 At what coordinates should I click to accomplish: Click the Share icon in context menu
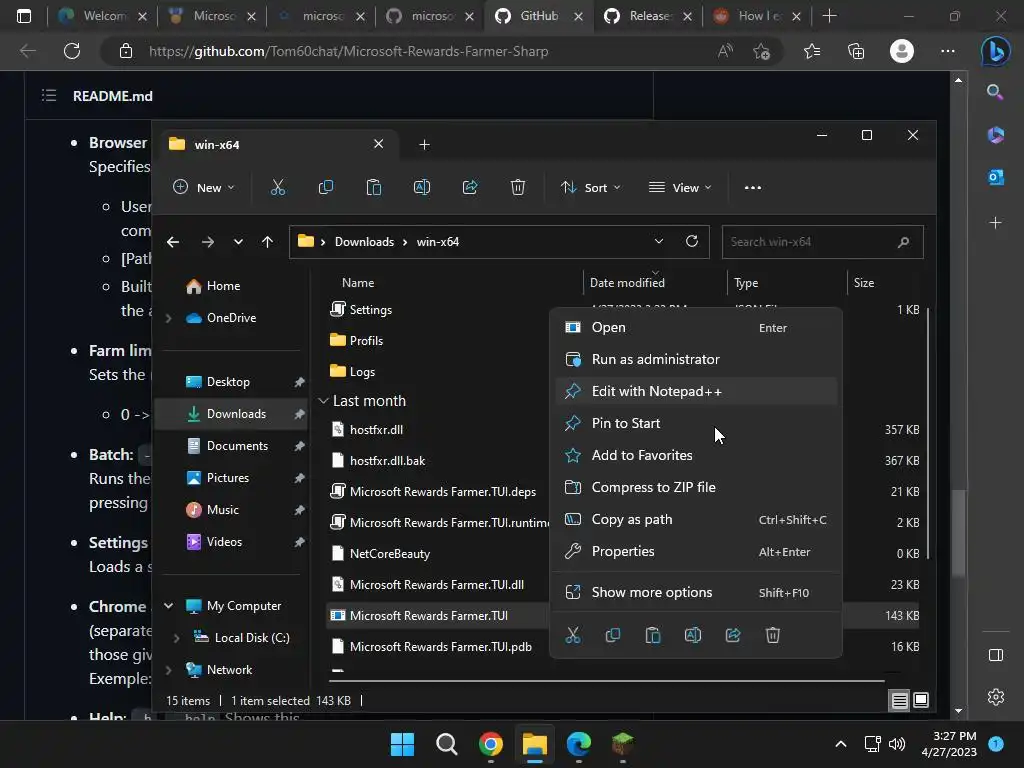pyautogui.click(x=733, y=635)
